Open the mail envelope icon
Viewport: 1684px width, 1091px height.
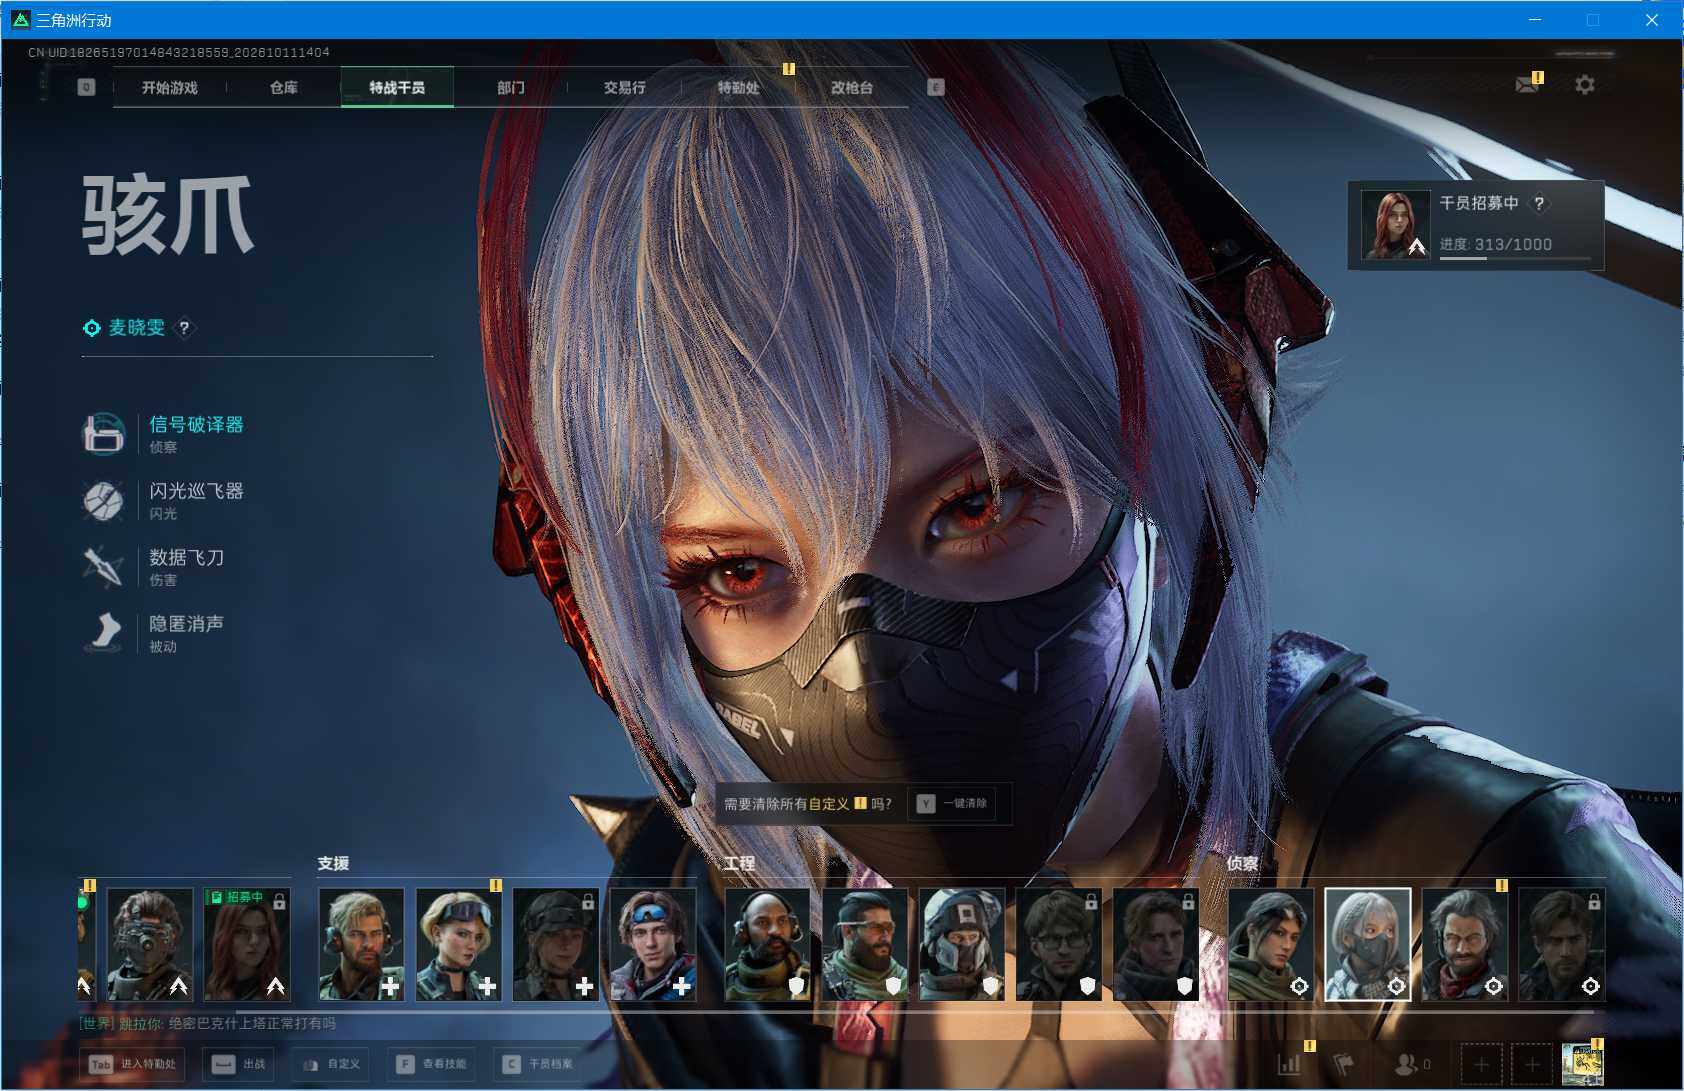pos(1527,85)
